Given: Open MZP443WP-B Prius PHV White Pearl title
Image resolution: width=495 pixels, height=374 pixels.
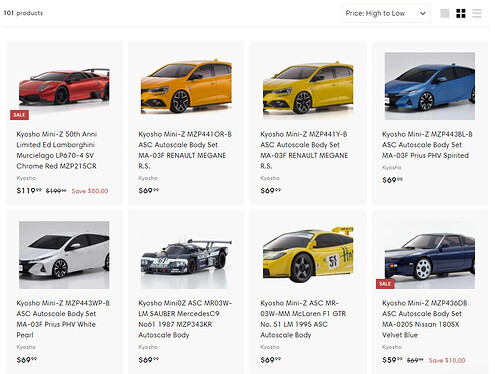Looking at the screenshot, I should pos(63,319).
